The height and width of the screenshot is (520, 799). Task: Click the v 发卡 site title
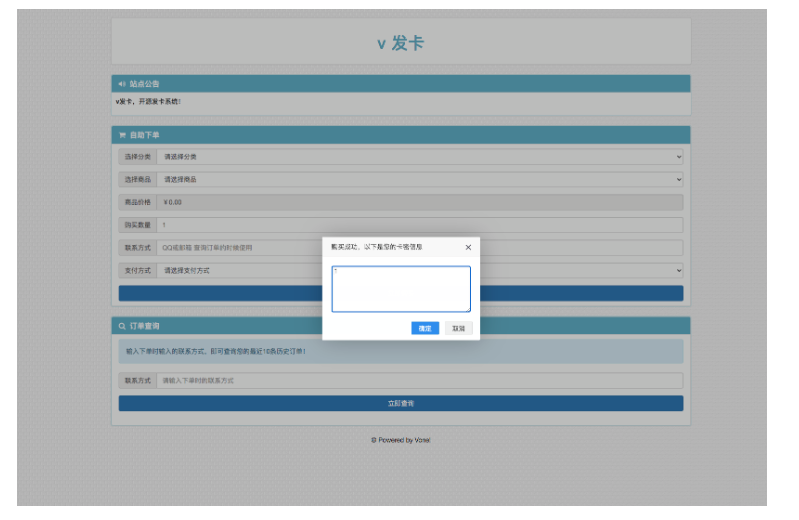[x=400, y=44]
